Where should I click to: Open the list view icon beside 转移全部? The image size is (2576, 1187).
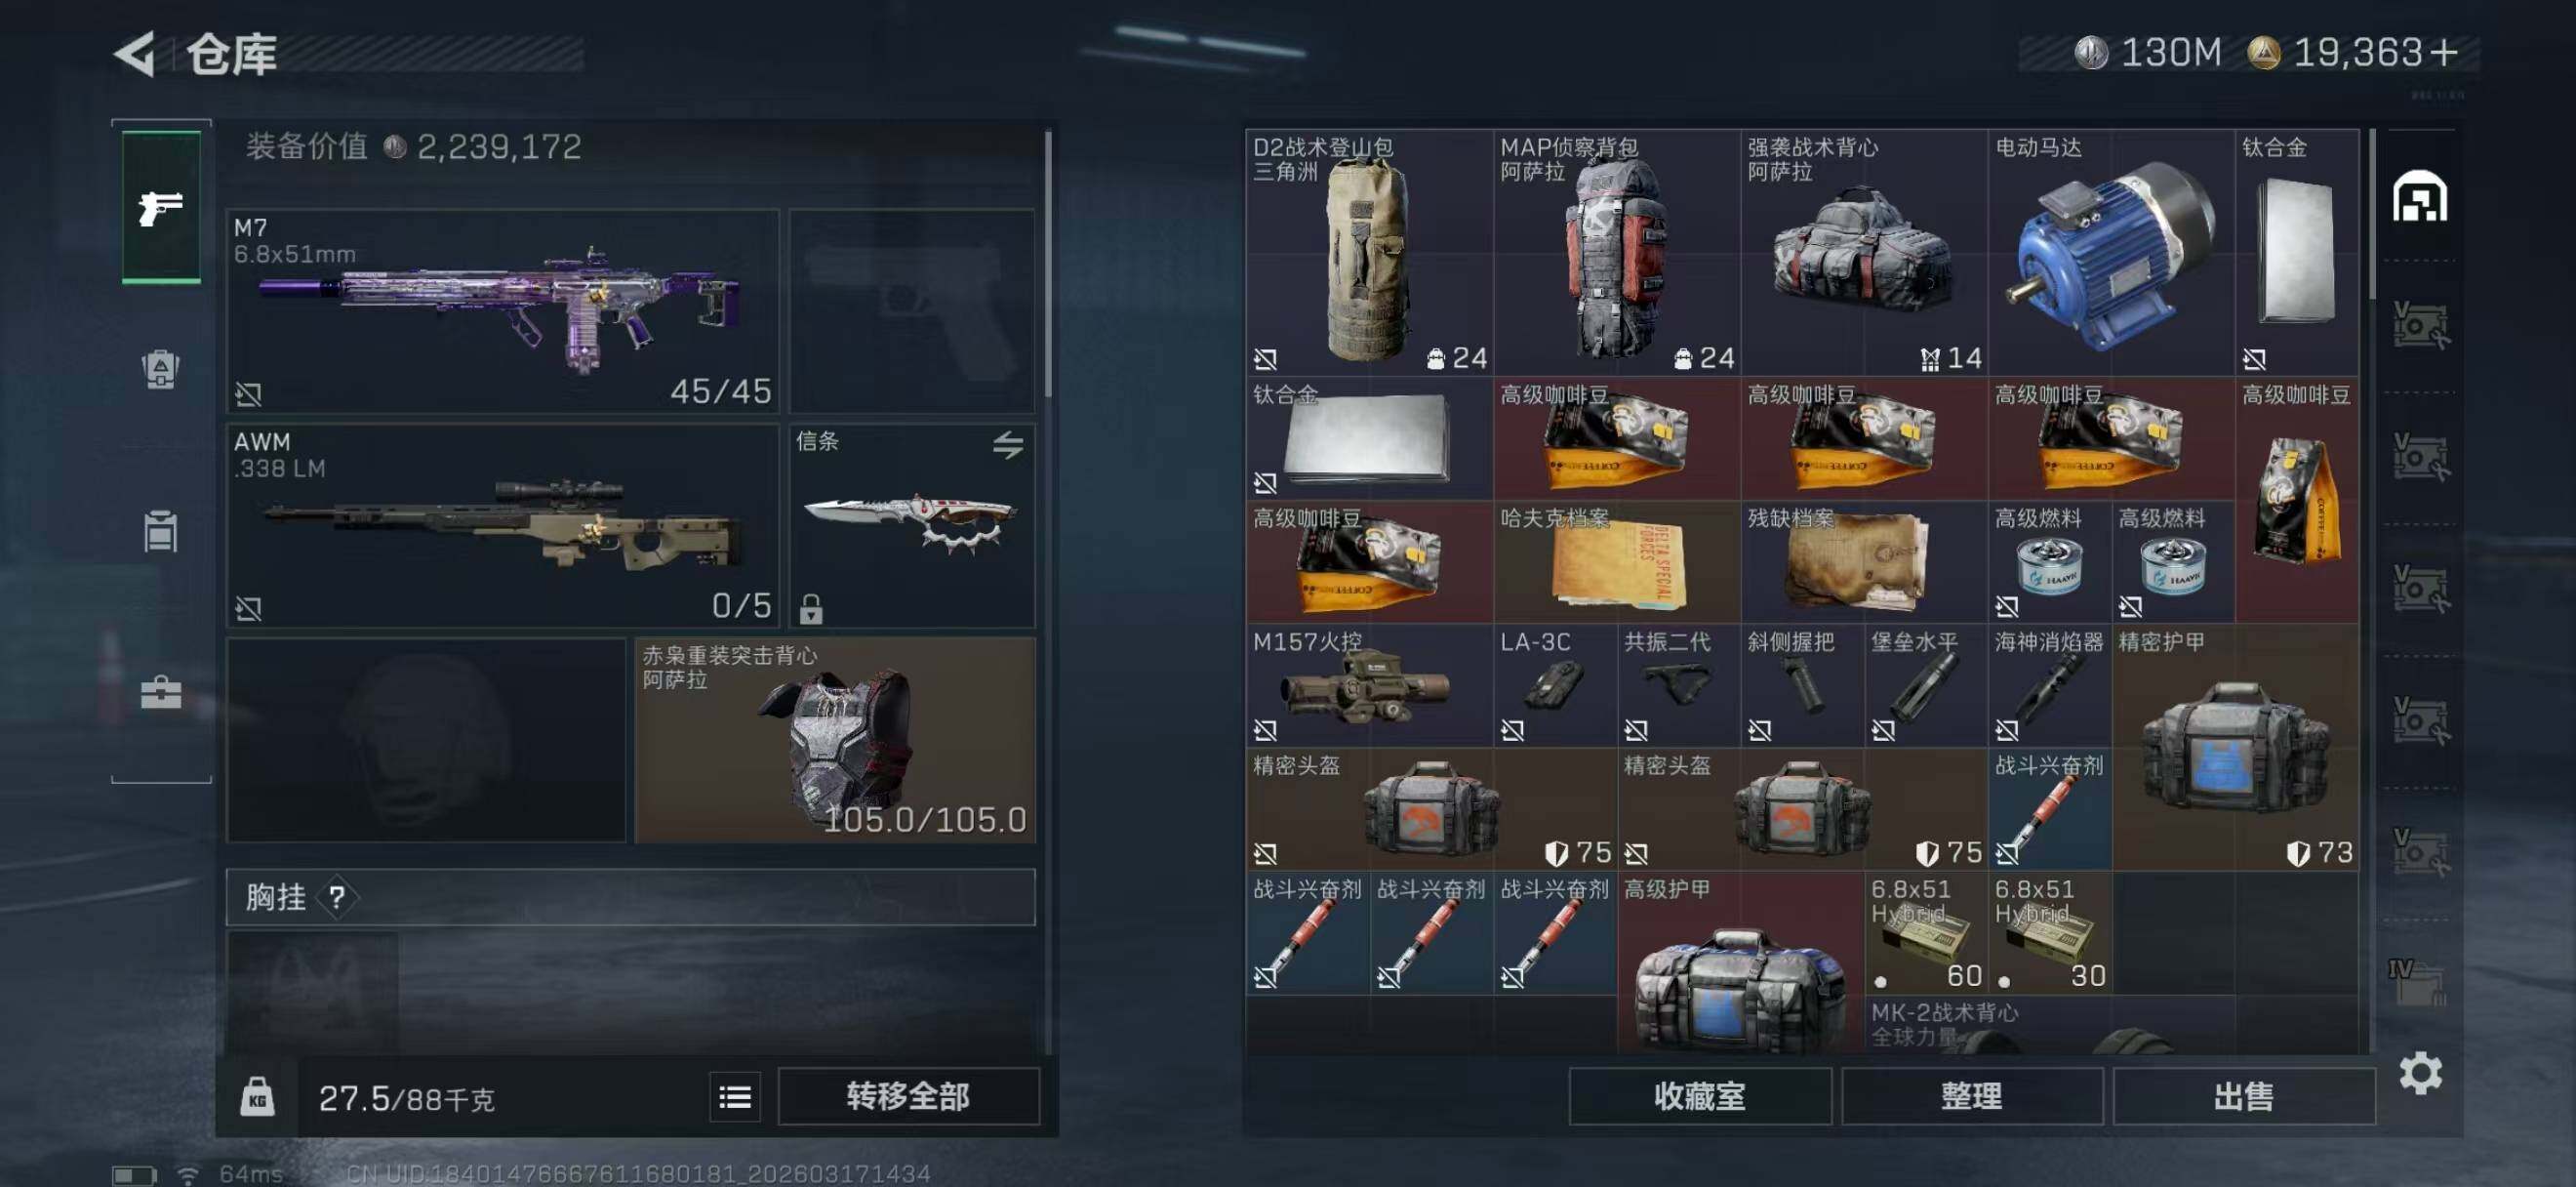coord(735,1097)
